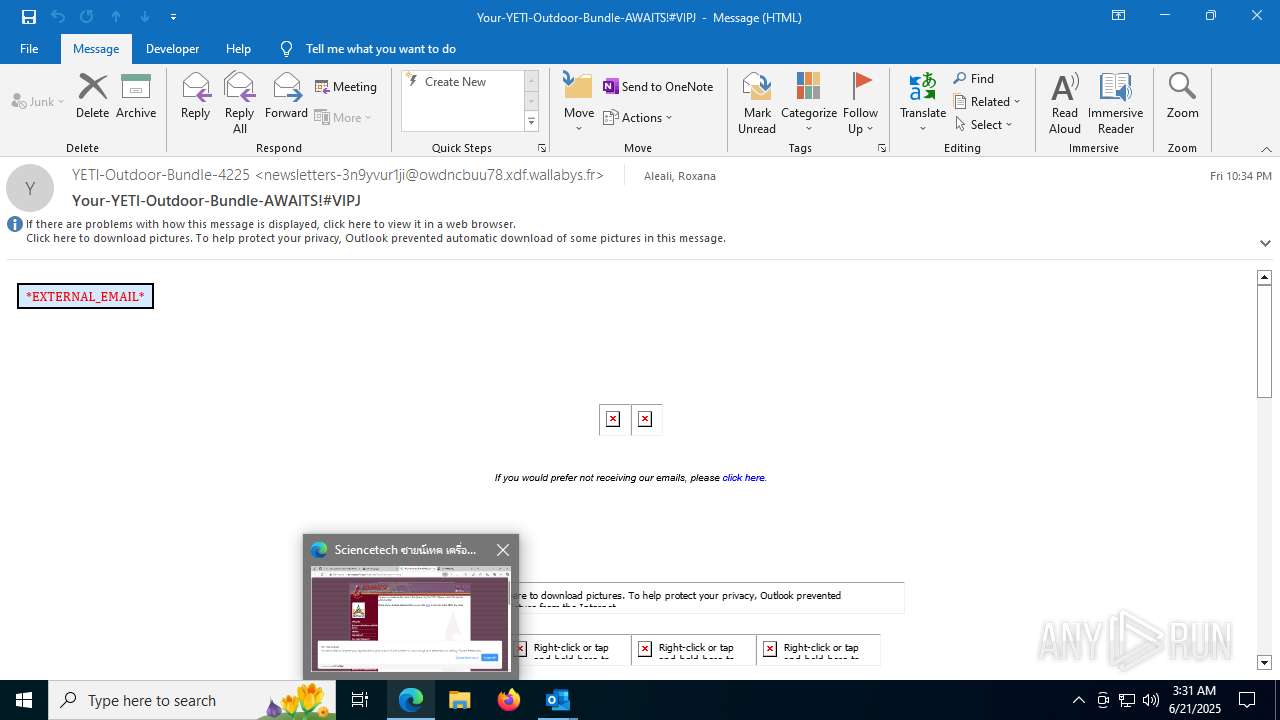
Task: Open the Customize Quick Access Toolbar dropdown
Action: click(x=173, y=17)
